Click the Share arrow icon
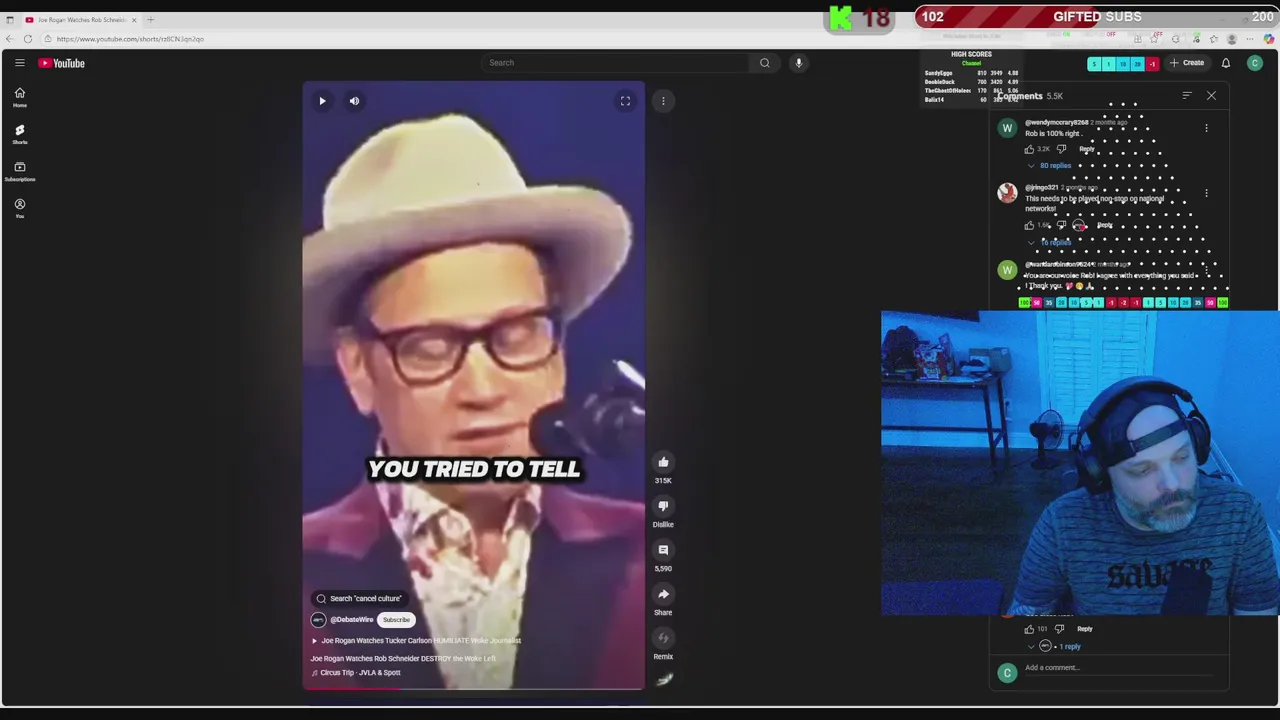The height and width of the screenshot is (720, 1280). 663,594
